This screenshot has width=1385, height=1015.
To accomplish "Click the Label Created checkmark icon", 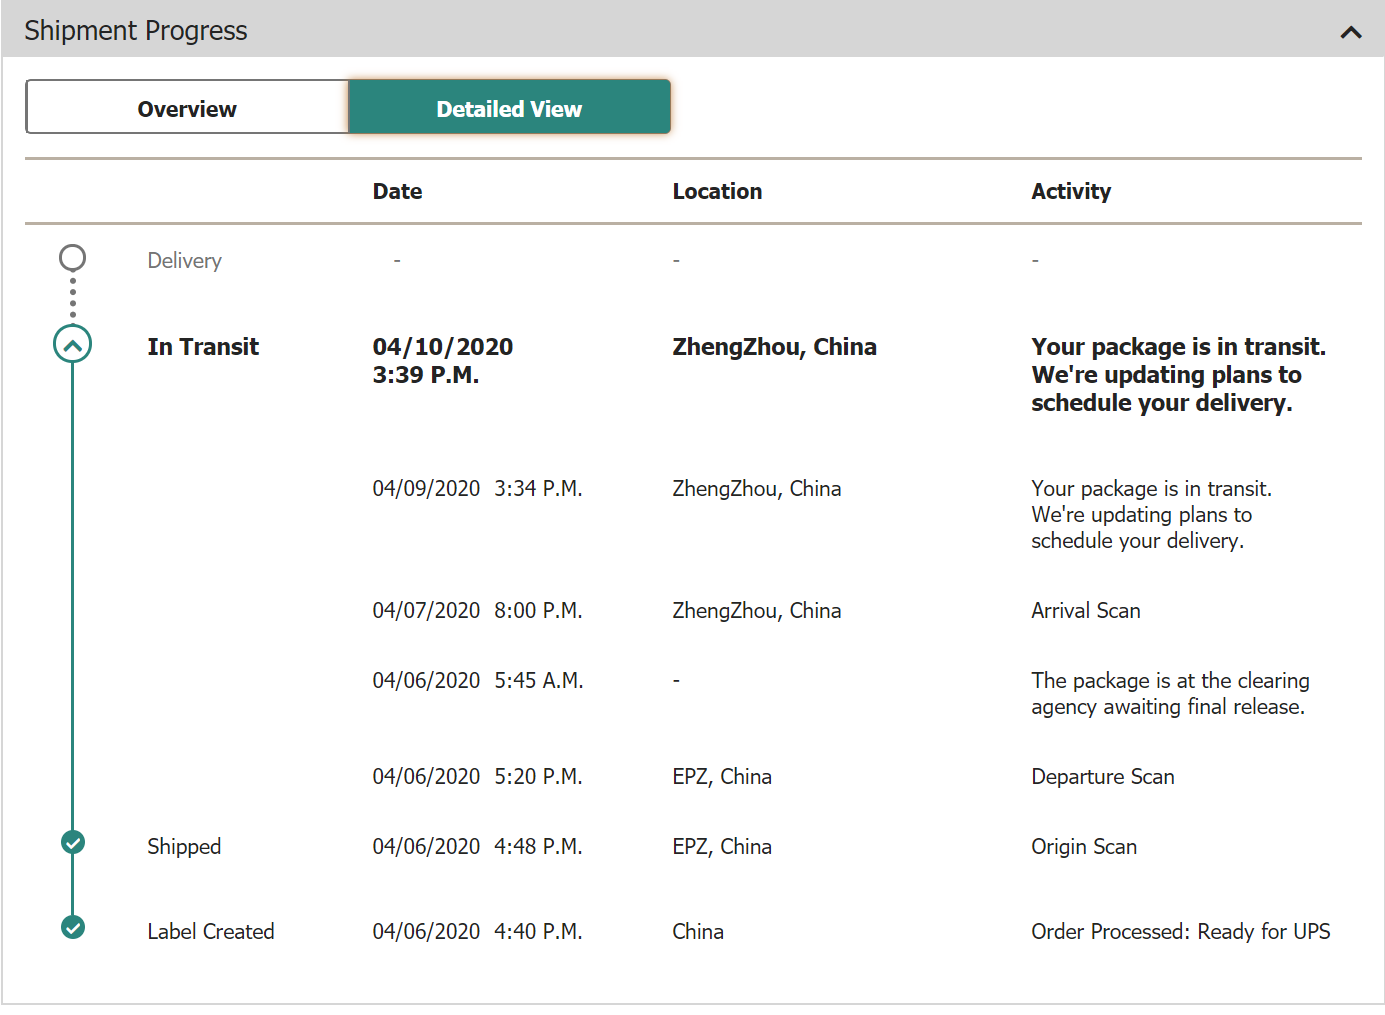I will click(73, 927).
